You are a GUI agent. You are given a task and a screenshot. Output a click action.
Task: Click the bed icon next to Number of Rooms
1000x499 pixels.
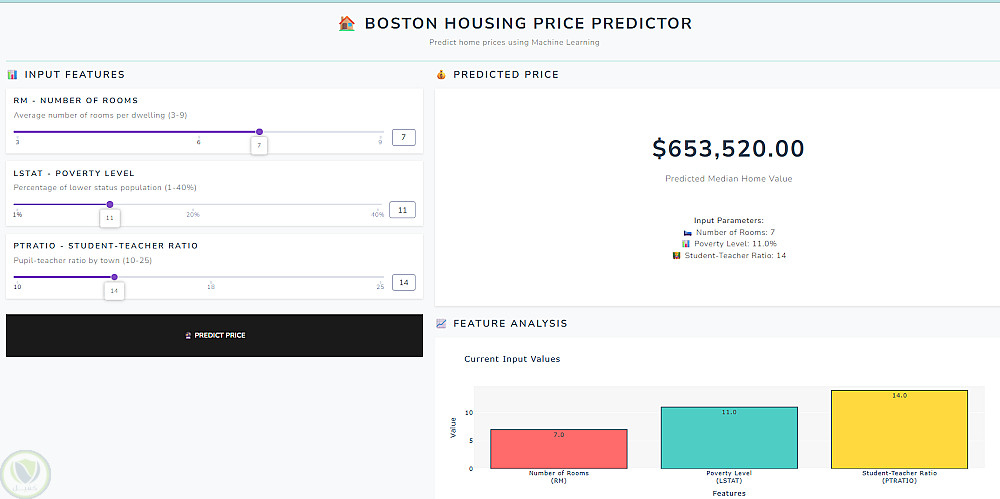tap(687, 232)
